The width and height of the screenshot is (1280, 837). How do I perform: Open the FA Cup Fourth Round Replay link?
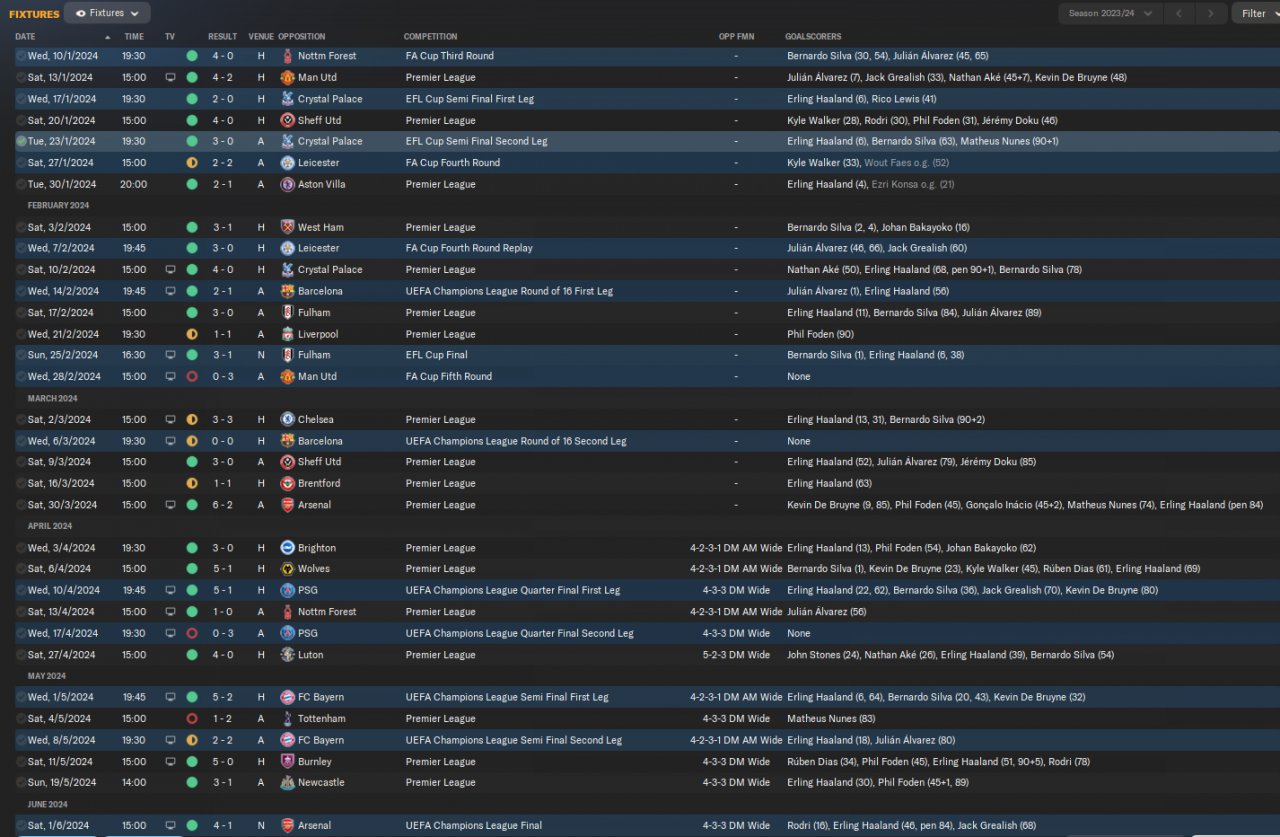(469, 248)
